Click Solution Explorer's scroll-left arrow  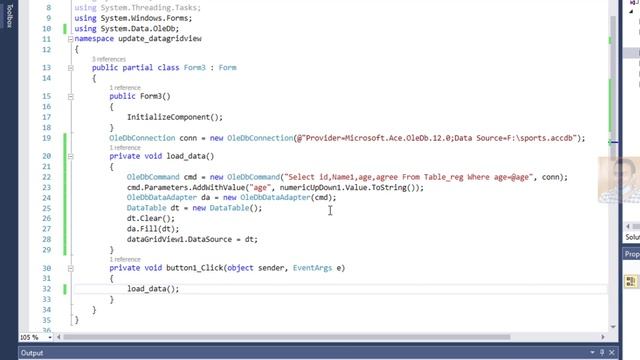pos(628,226)
